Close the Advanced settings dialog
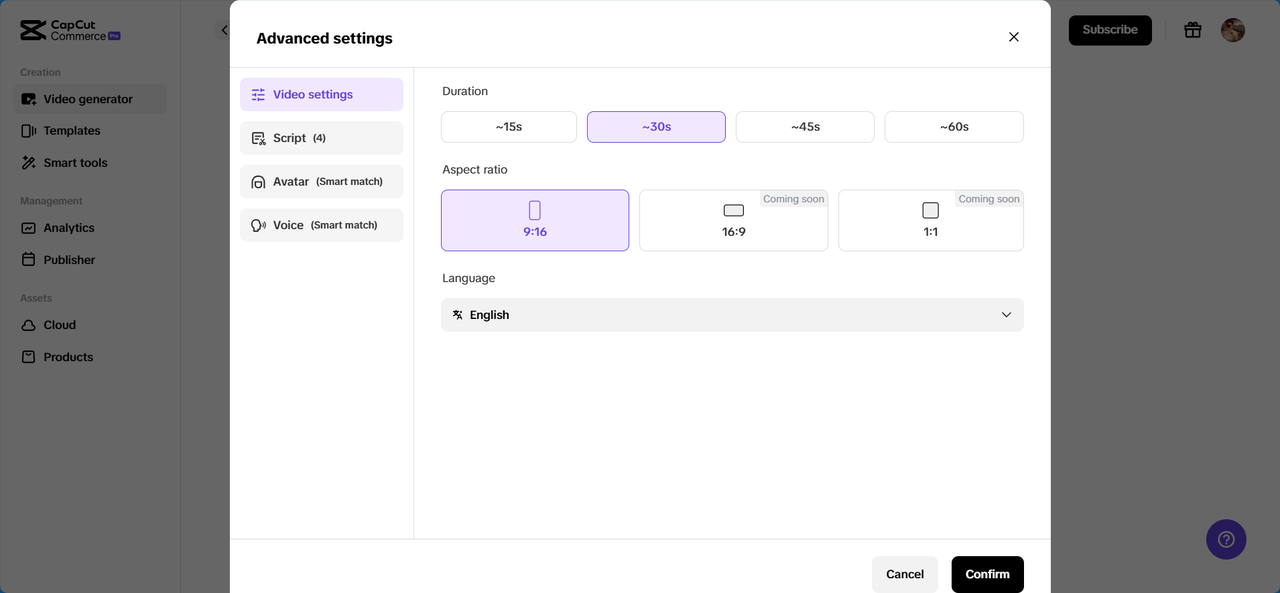 (1014, 37)
